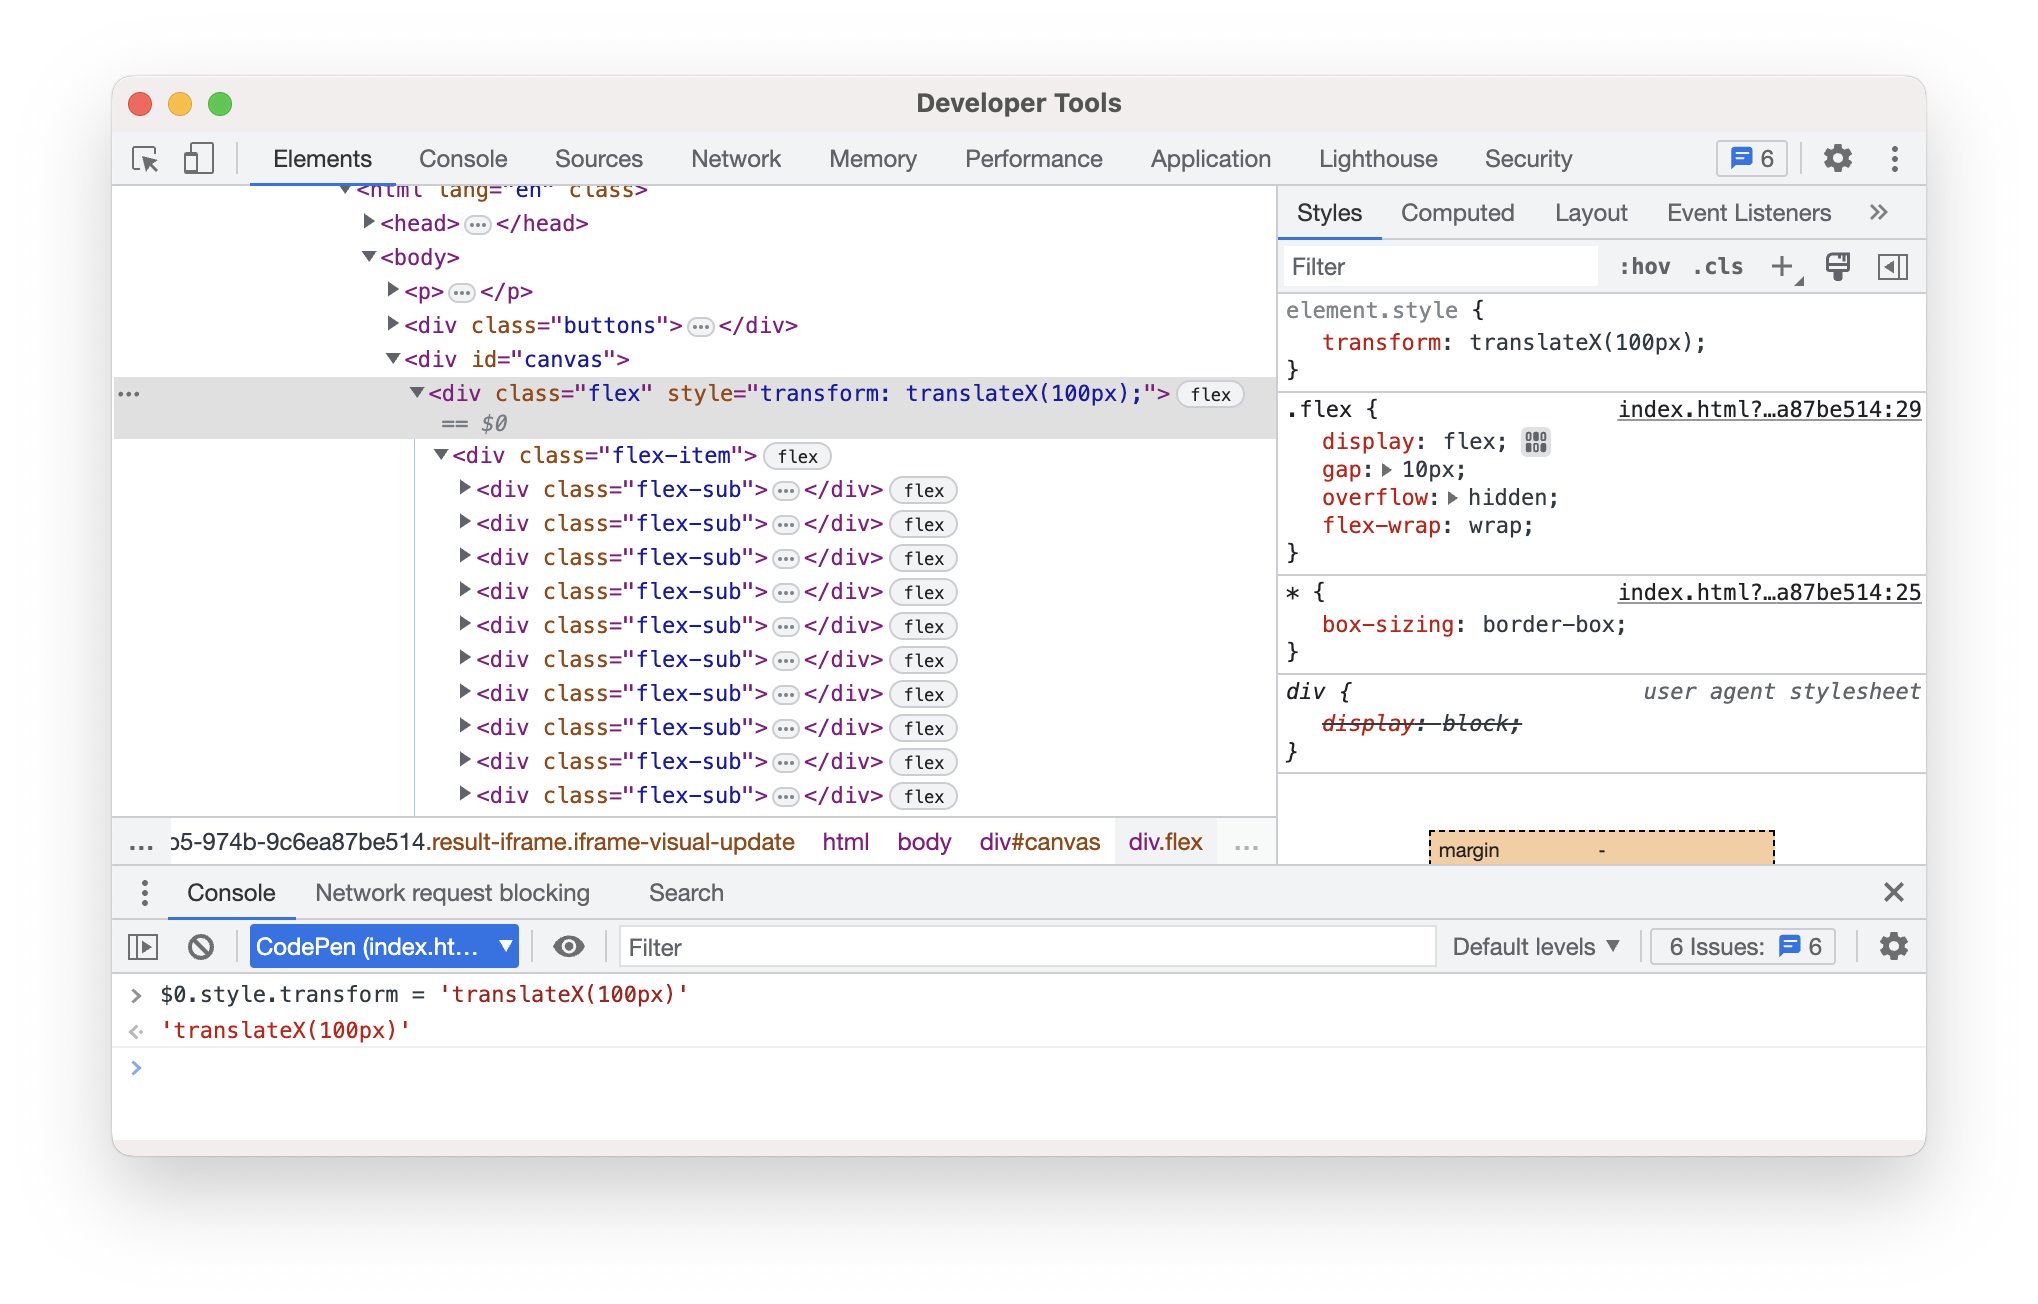Expand the overflow shorthand property triangle
Screen dimensions: 2038x1304
coord(1452,498)
